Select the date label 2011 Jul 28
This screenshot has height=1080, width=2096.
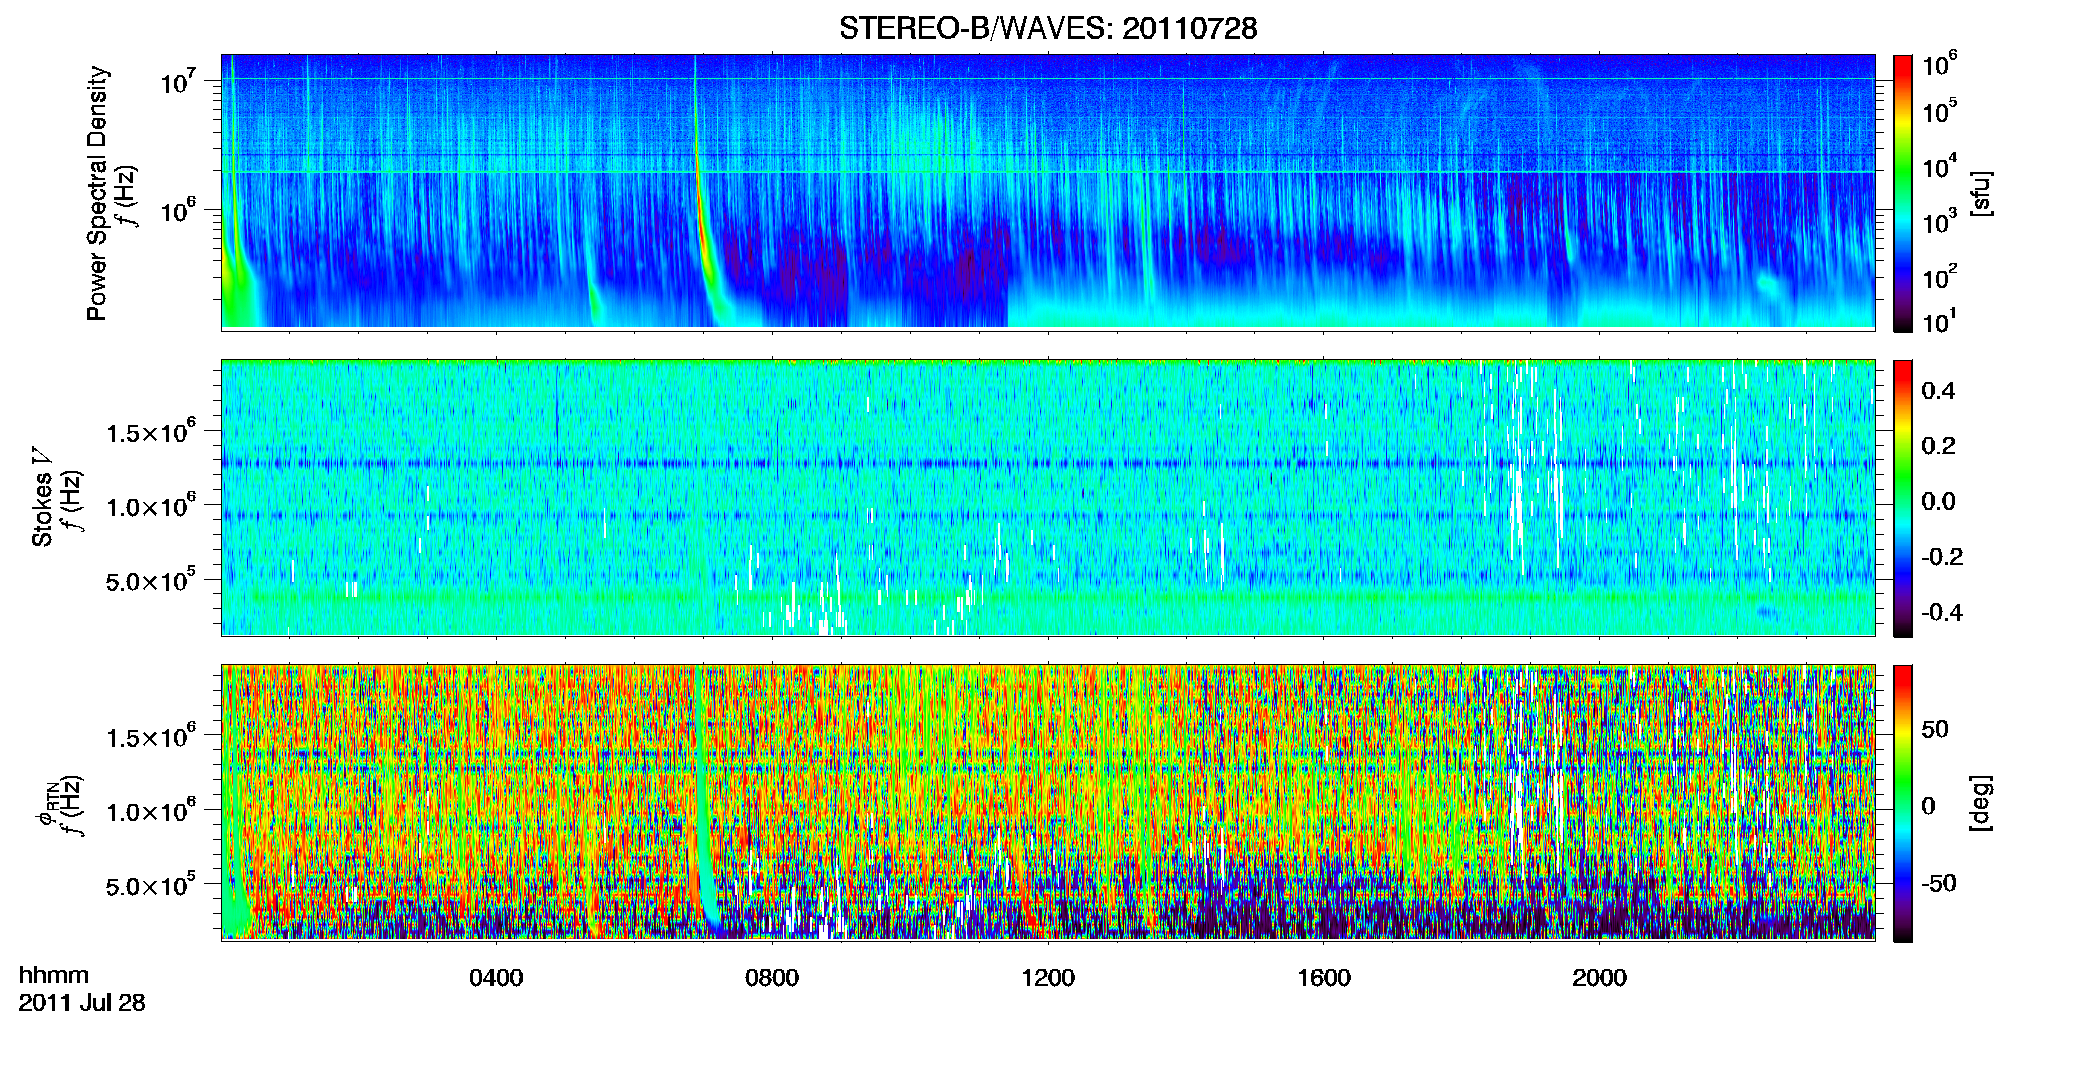[x=82, y=1002]
